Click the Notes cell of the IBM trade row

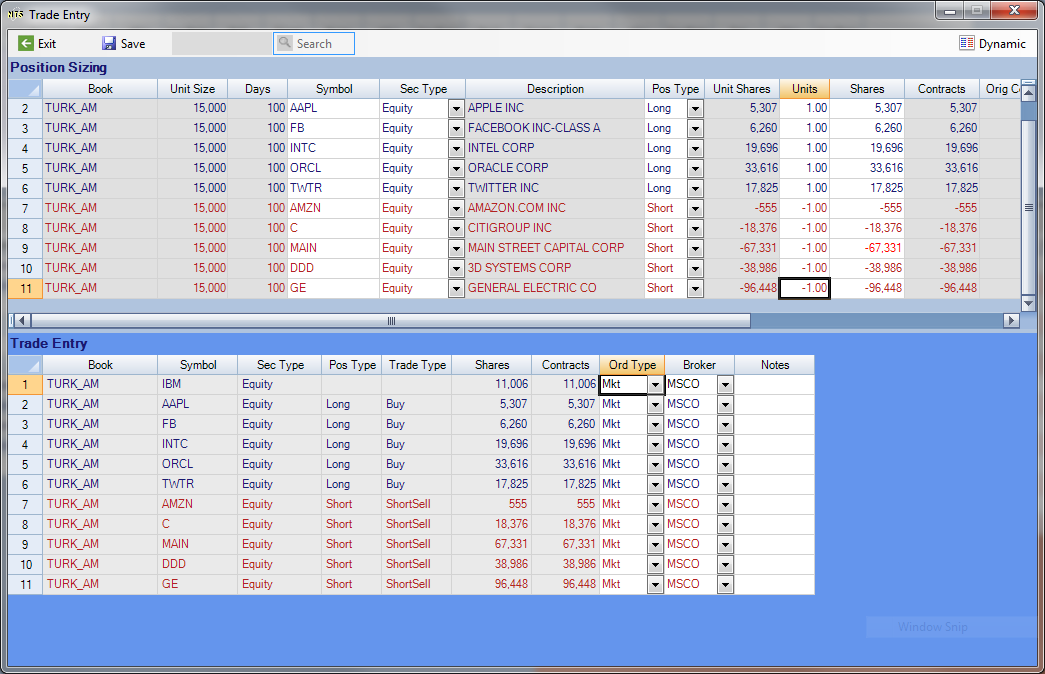(x=774, y=384)
